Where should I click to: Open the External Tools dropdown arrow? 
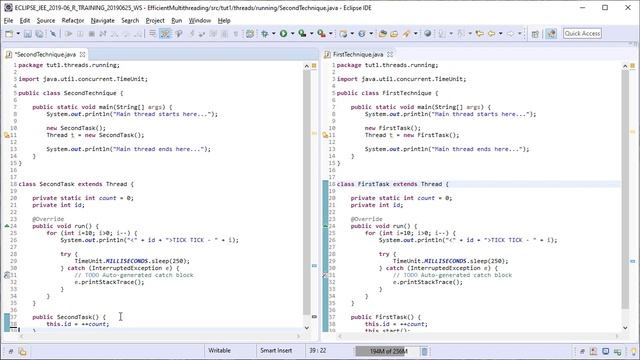click(331, 34)
